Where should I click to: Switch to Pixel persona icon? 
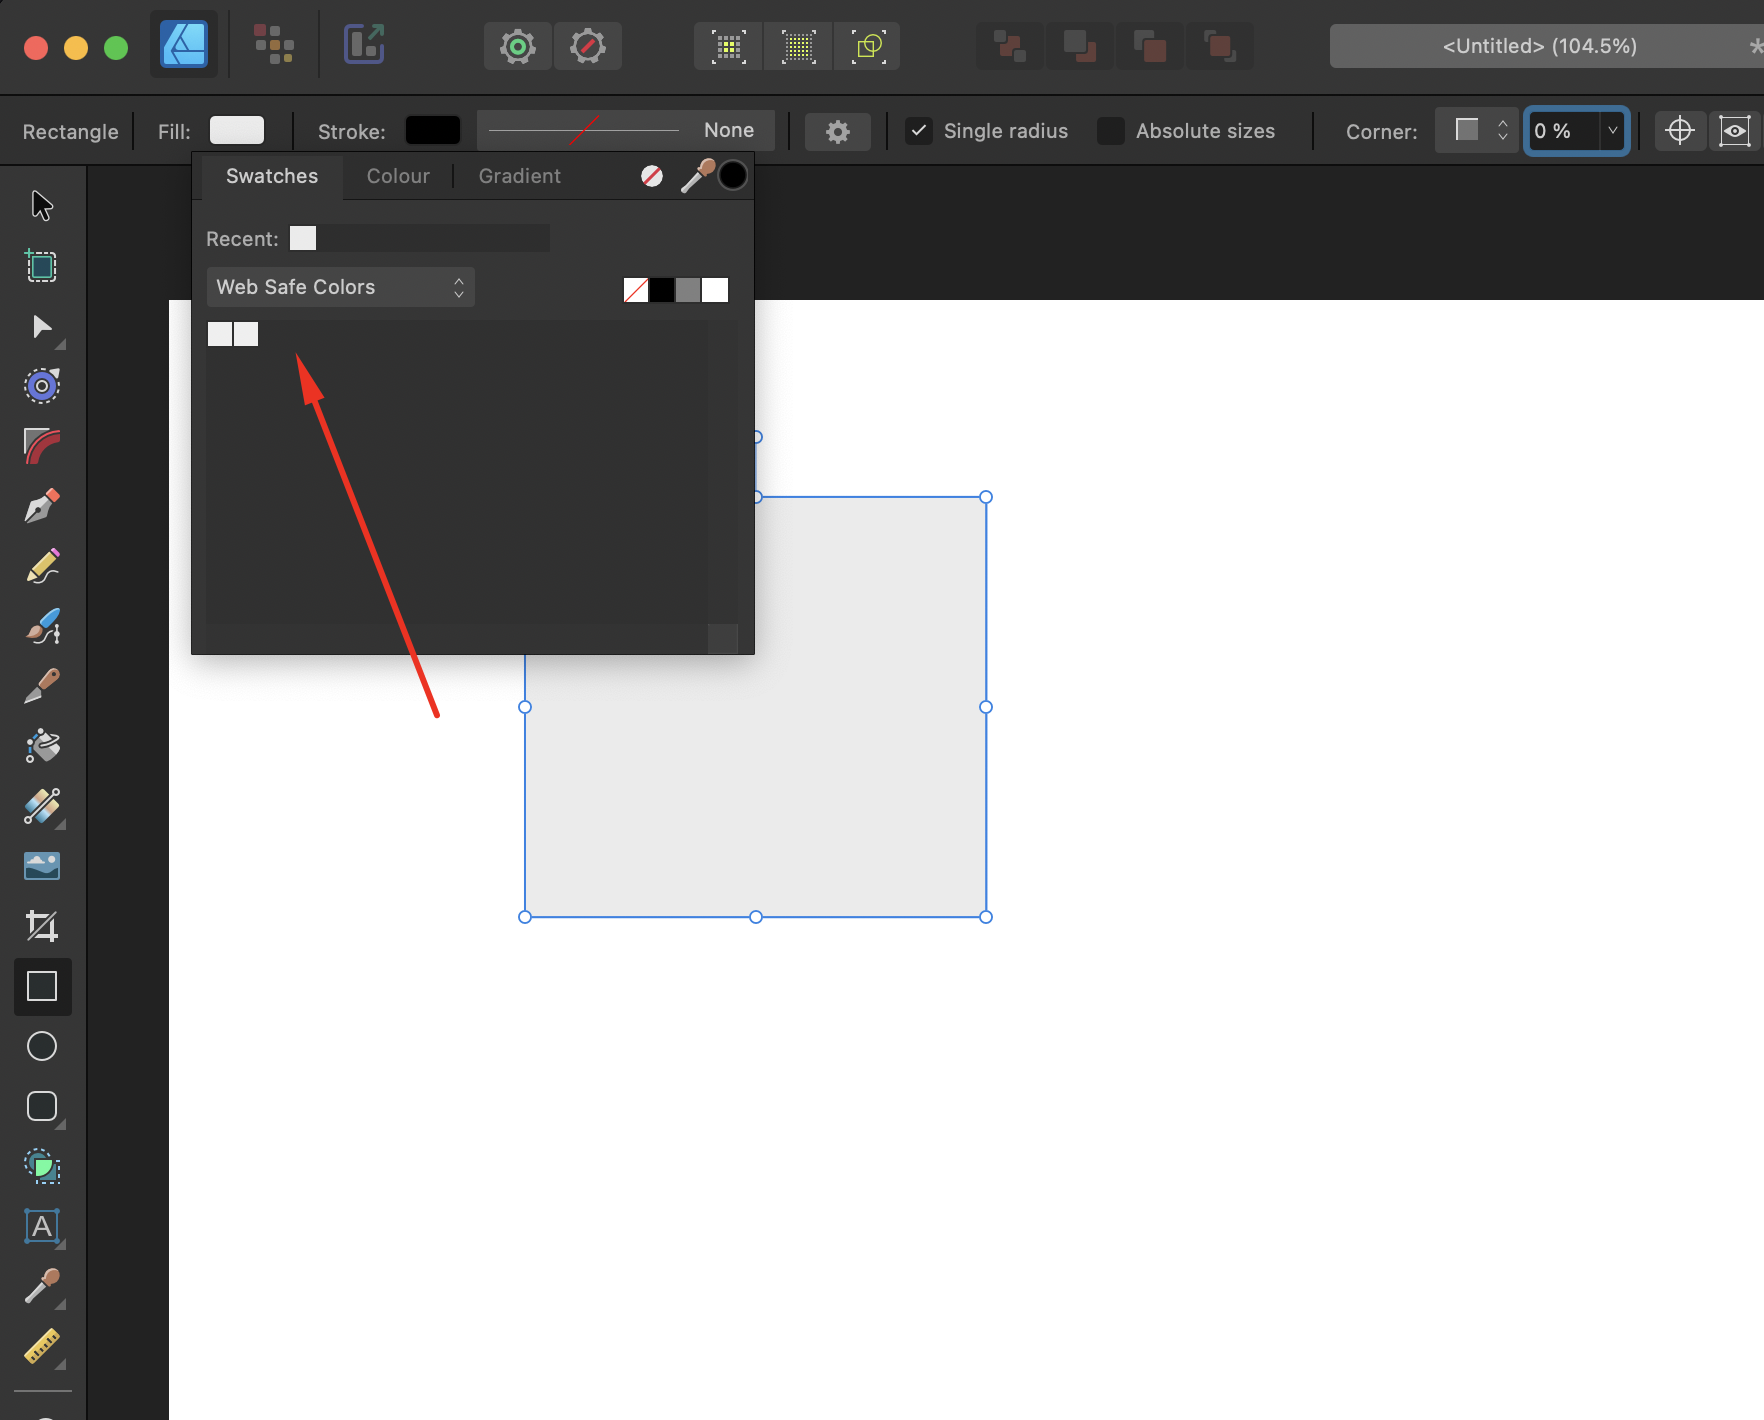point(273,45)
